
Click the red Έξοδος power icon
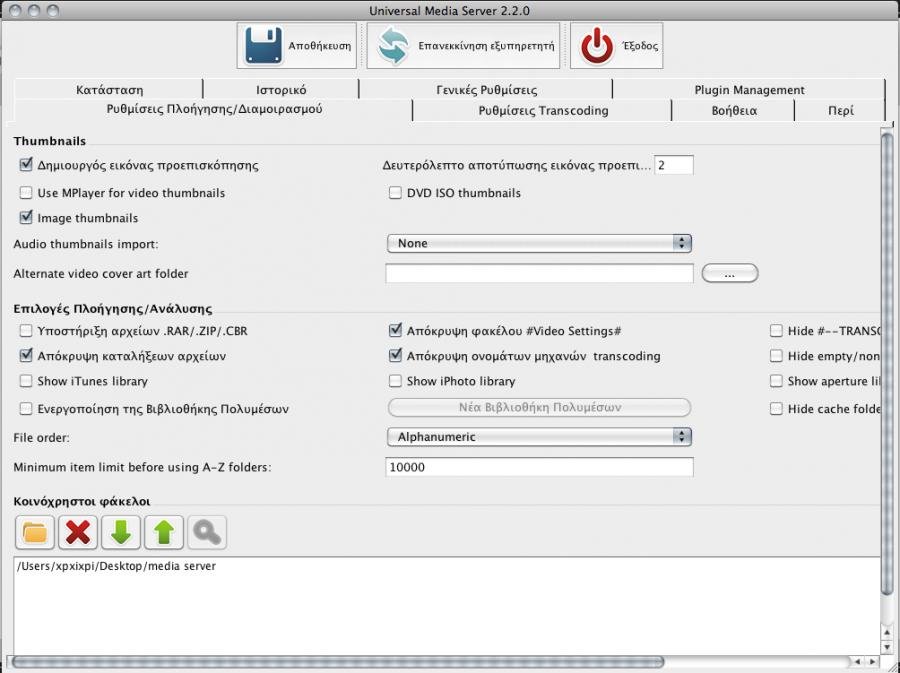597,46
